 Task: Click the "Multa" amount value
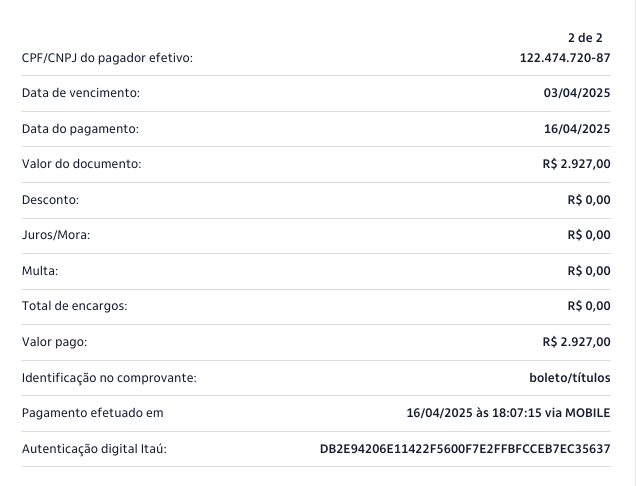(x=588, y=271)
